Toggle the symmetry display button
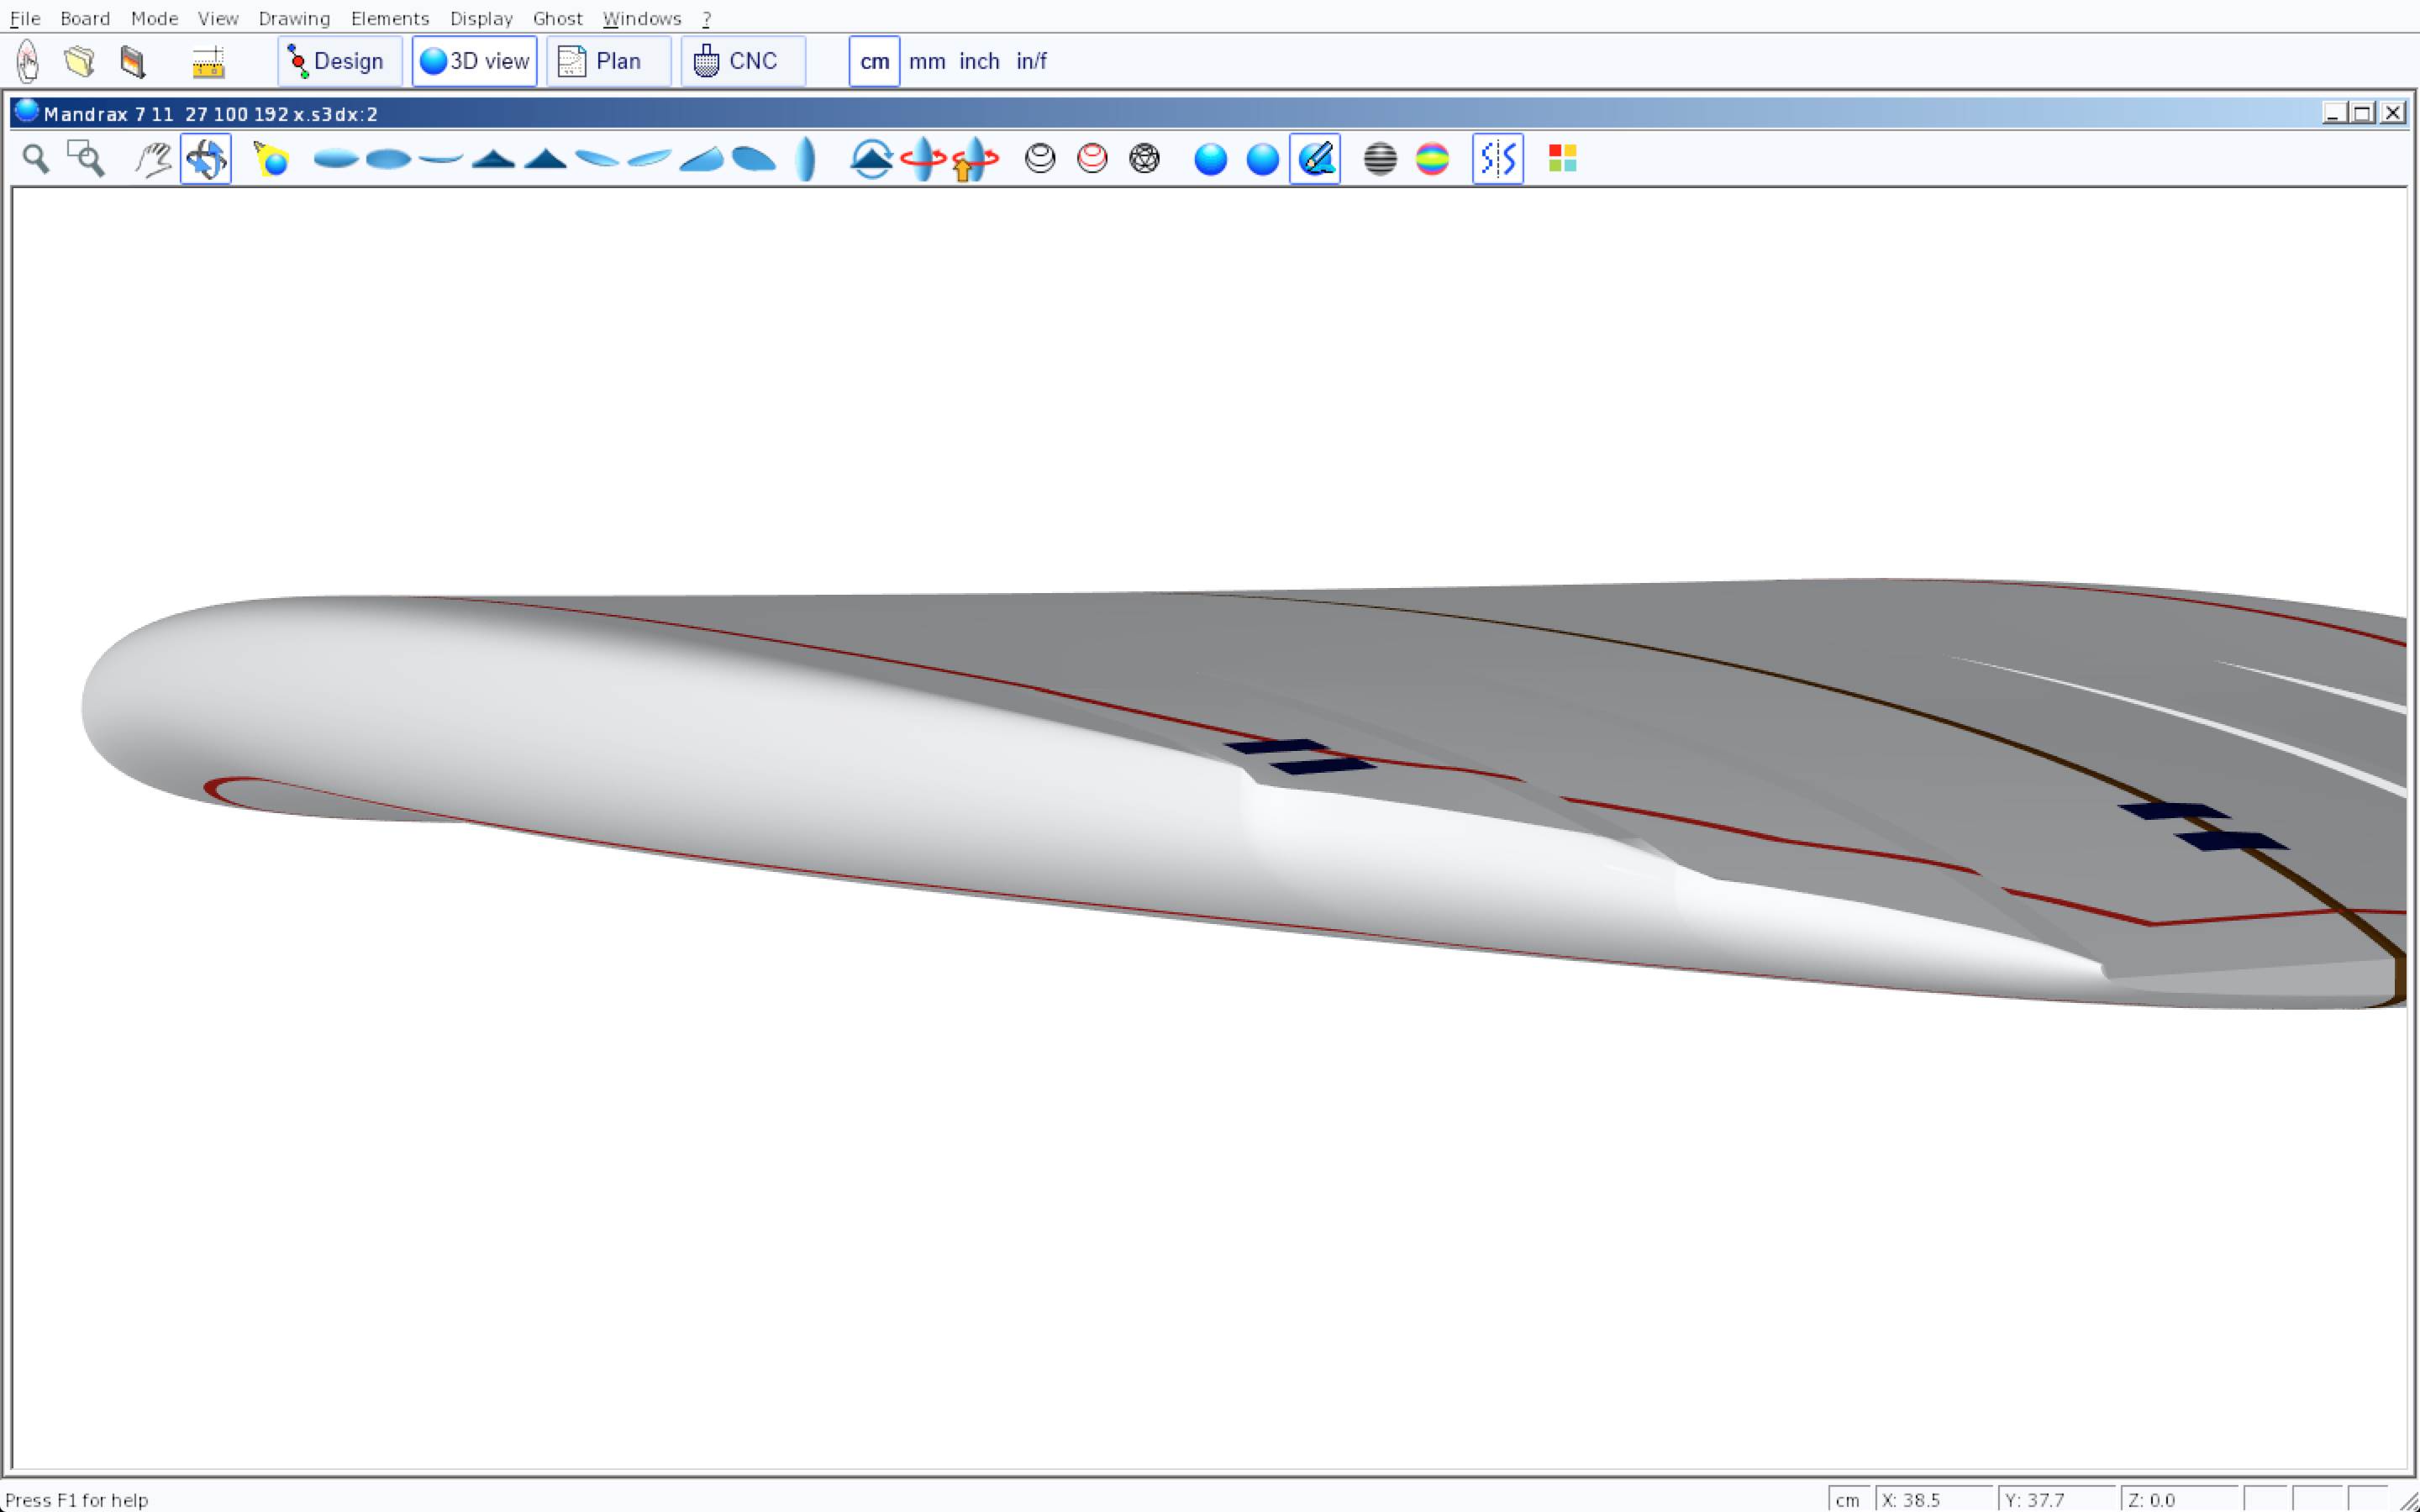 tap(1497, 158)
